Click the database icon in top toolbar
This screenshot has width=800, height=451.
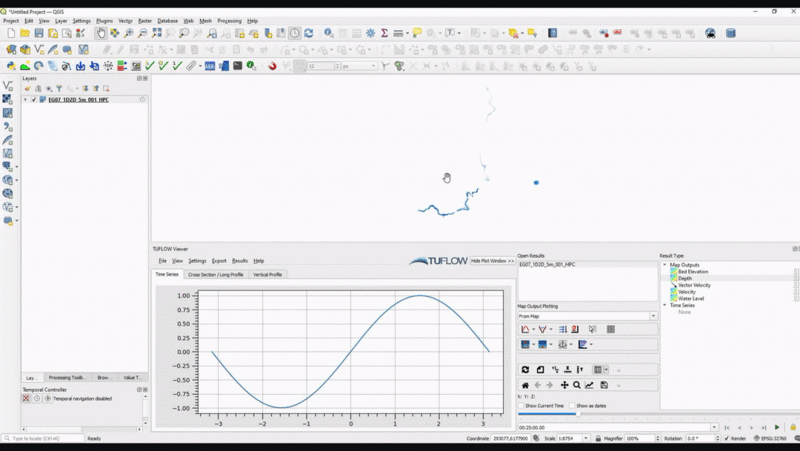coord(731,33)
